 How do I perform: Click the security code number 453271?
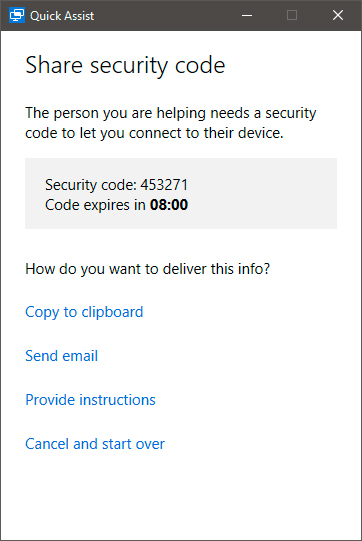tap(164, 185)
